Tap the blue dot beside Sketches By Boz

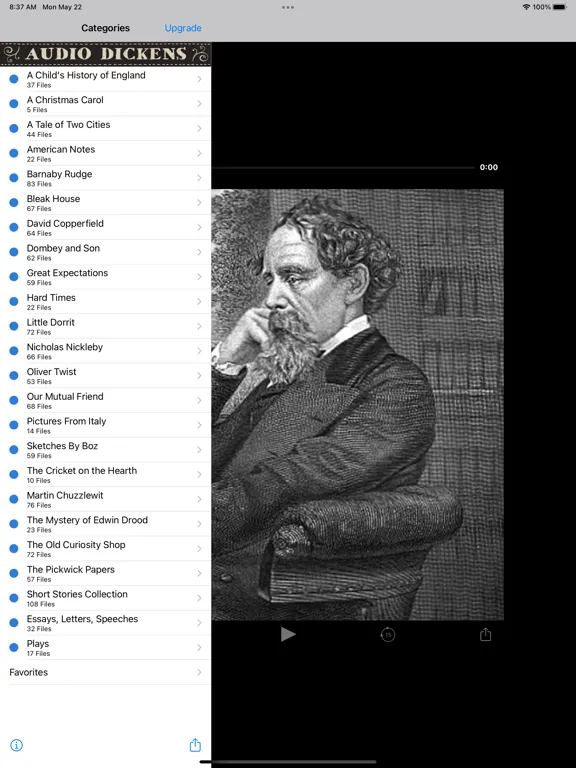point(14,449)
